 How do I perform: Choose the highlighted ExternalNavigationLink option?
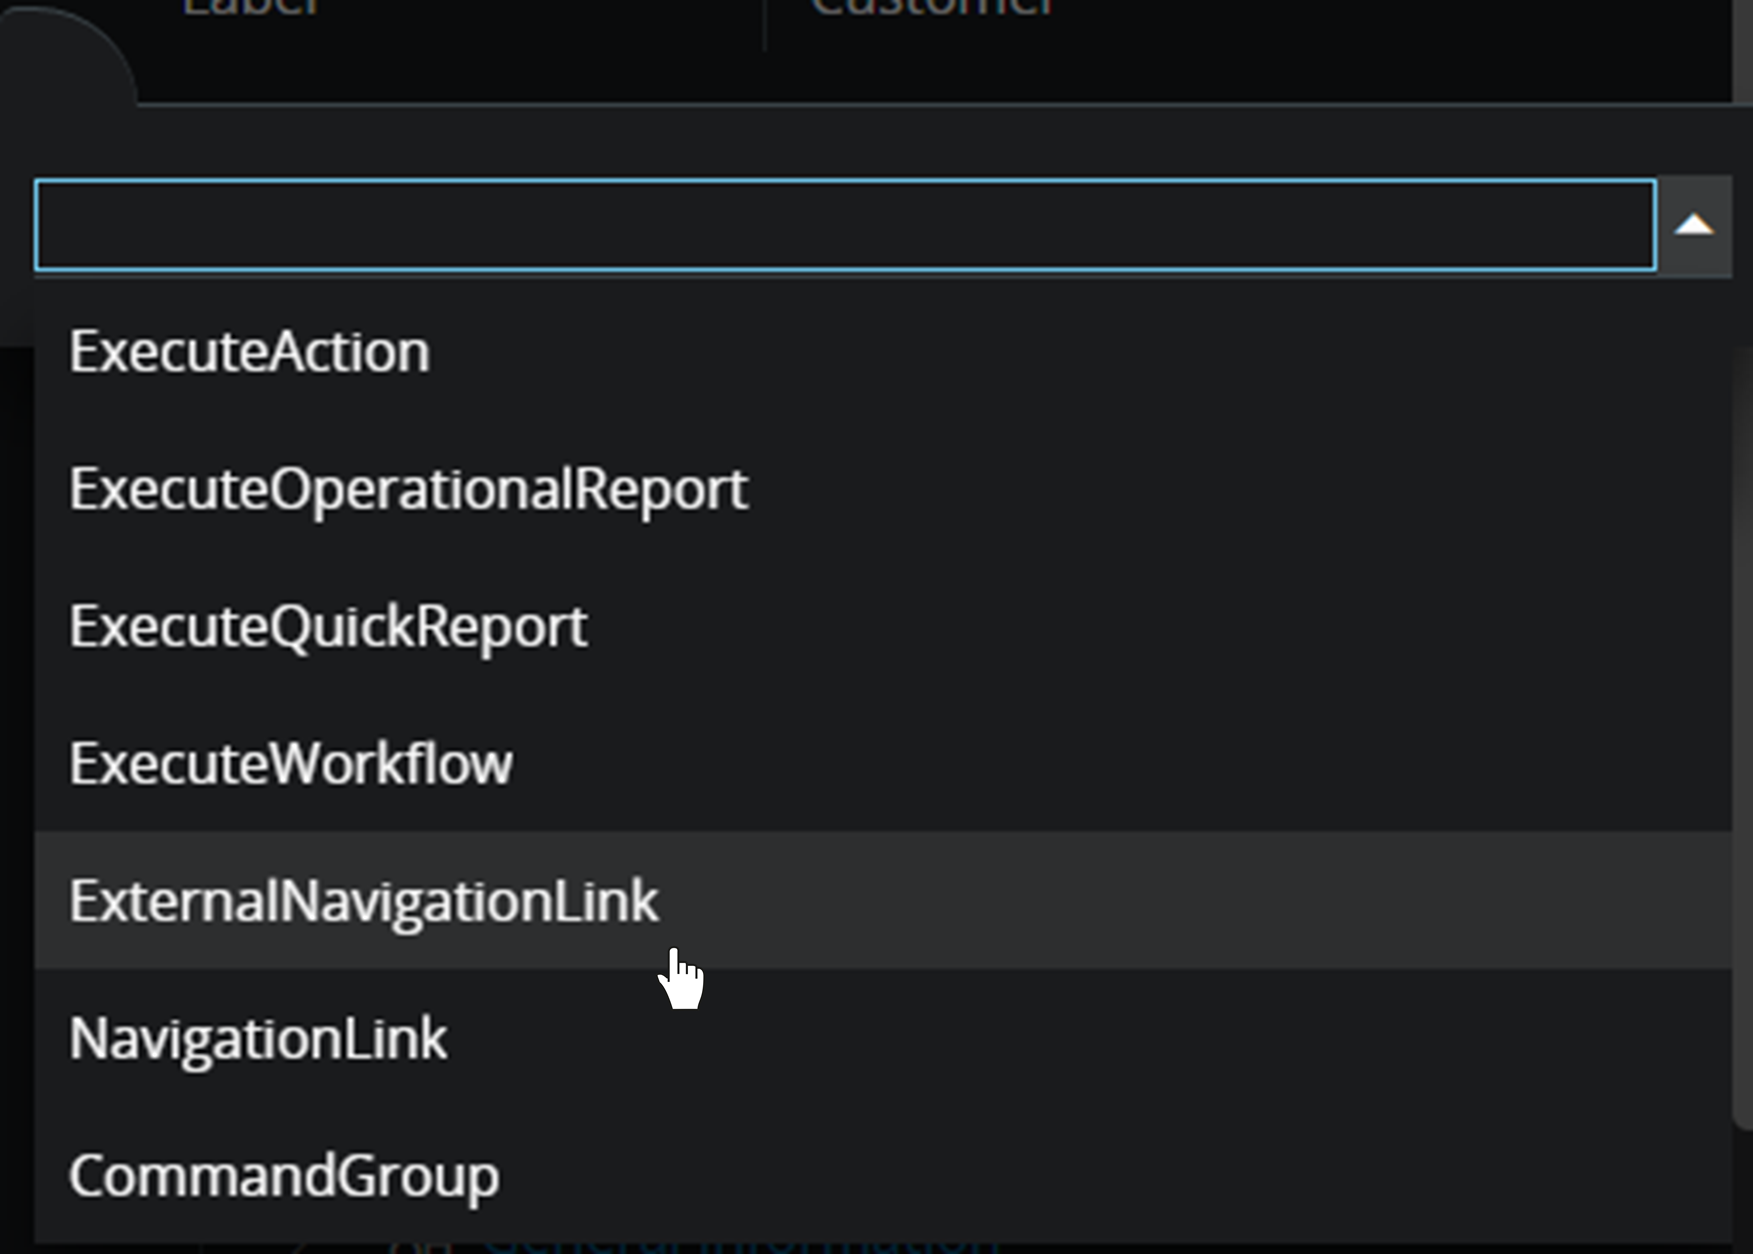364,901
